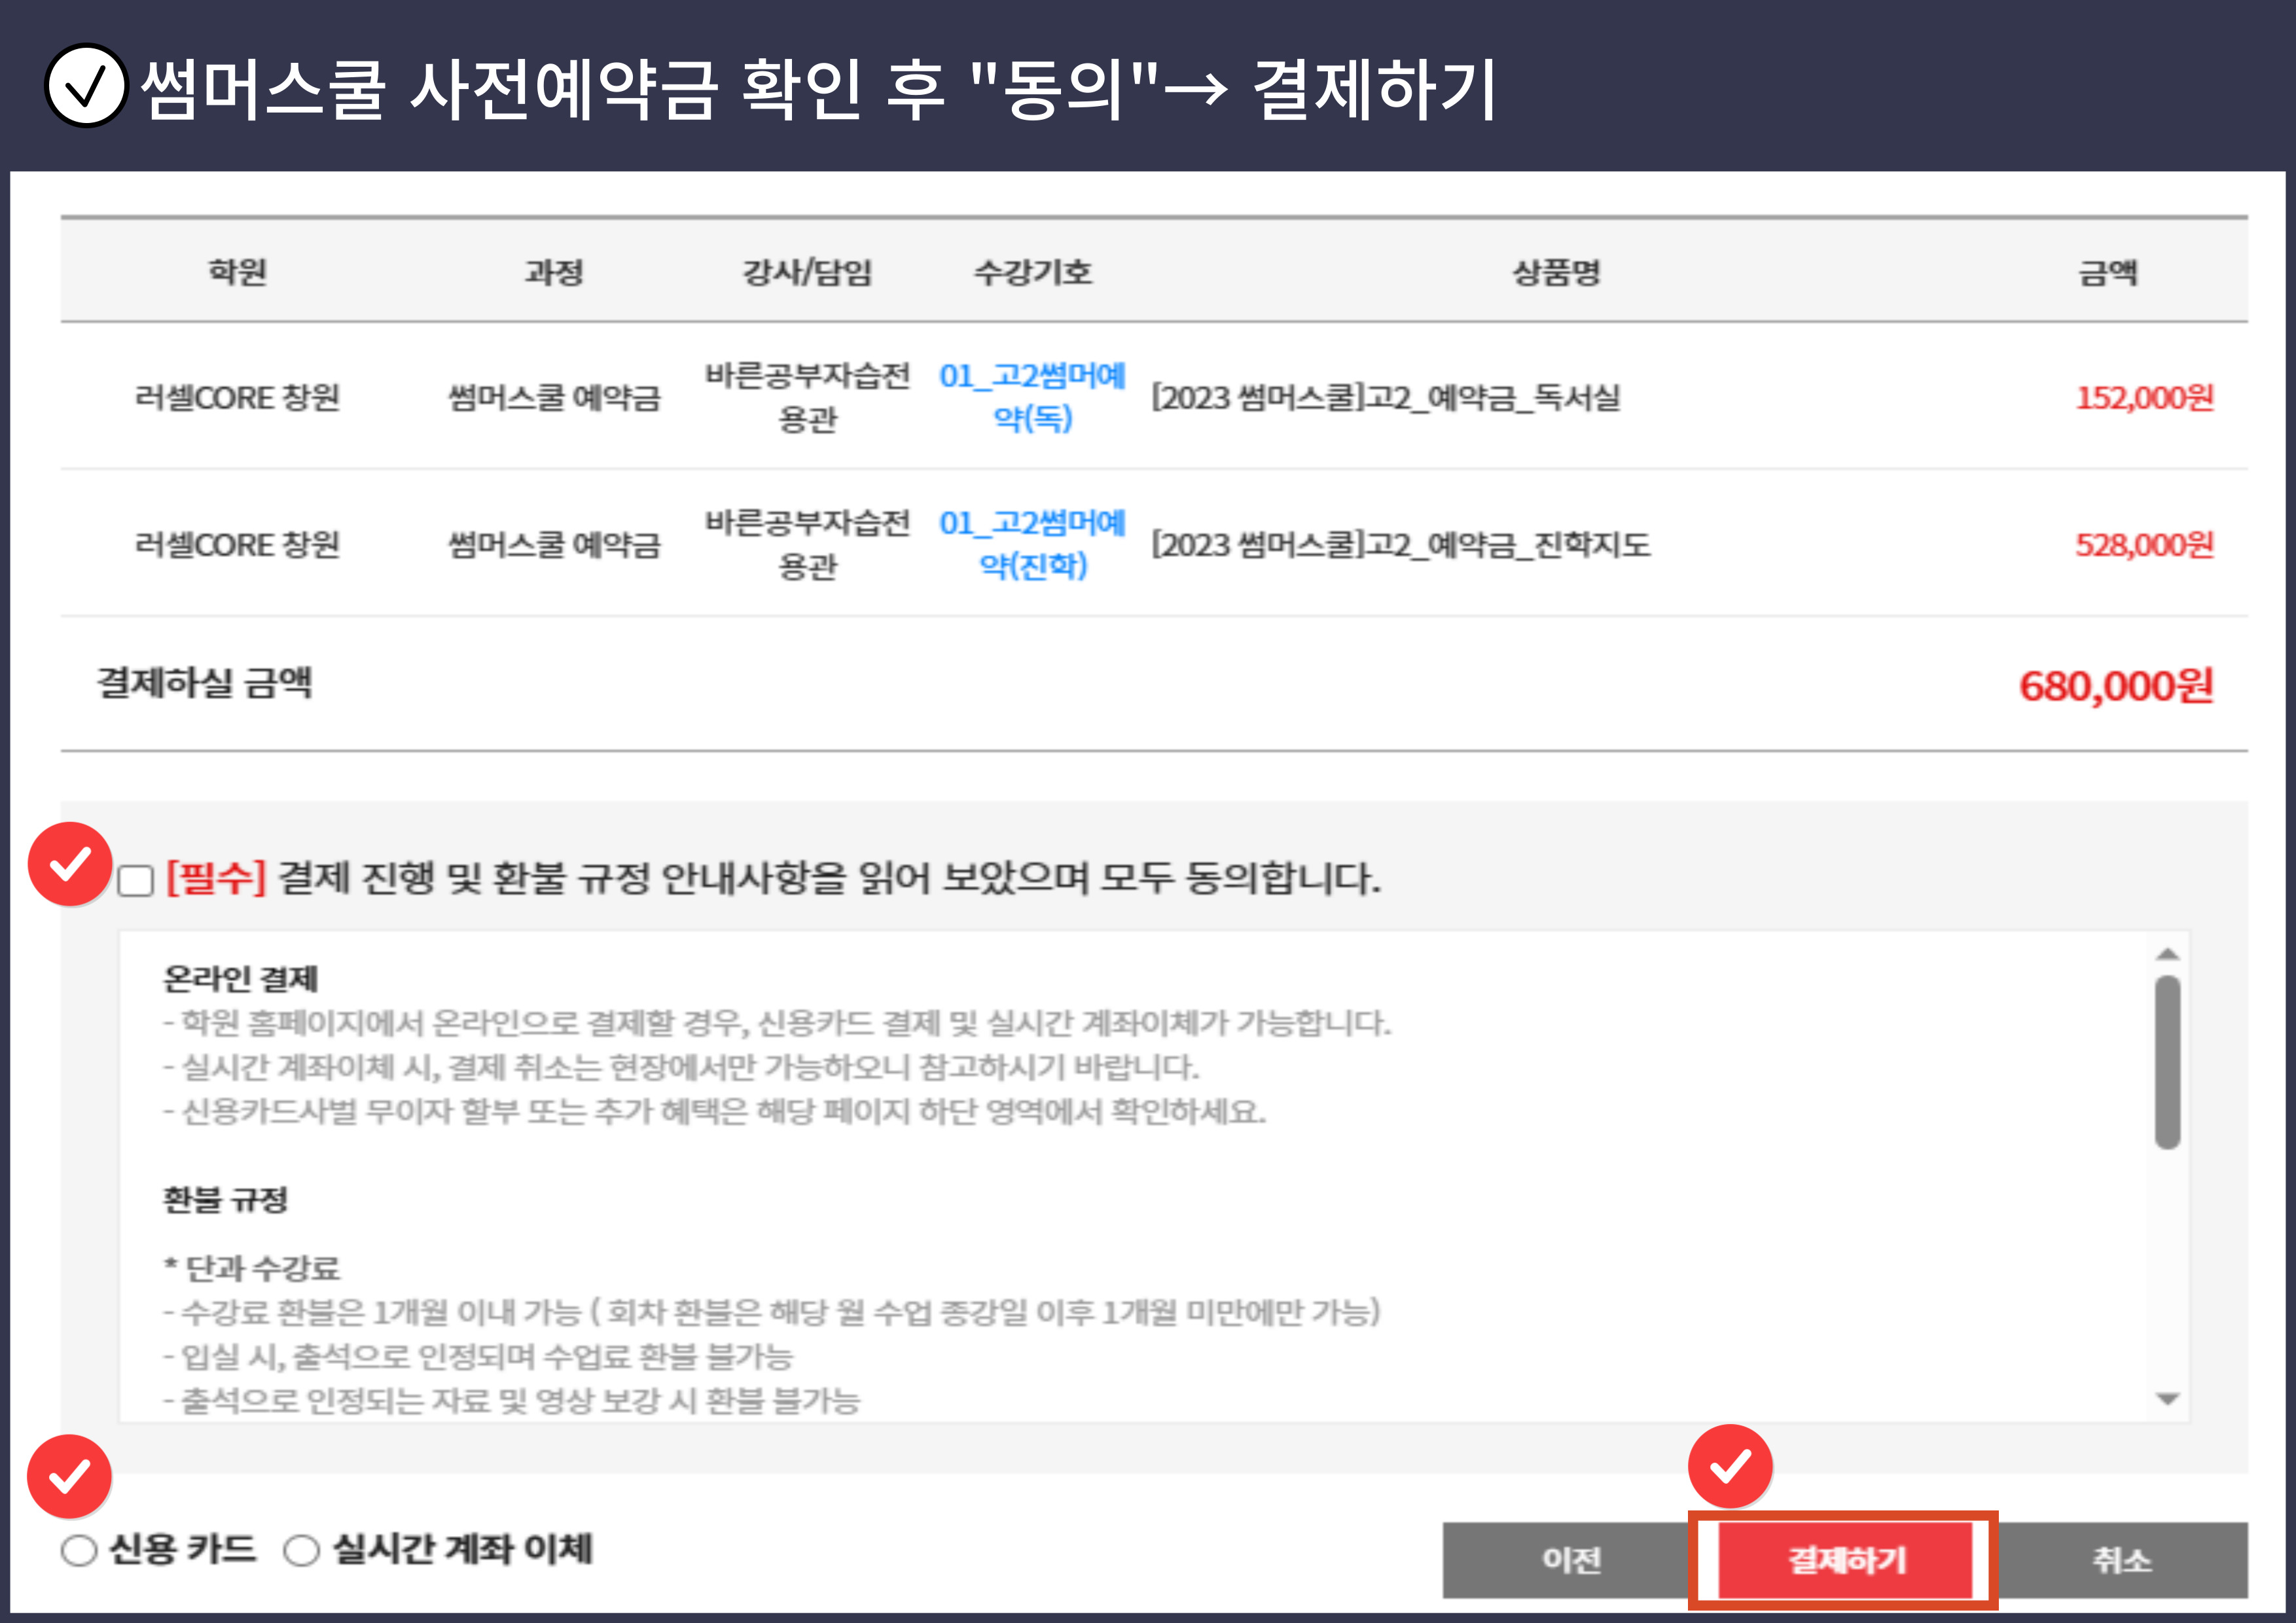
Task: Click the terms line starting 신용카드사별 무이자 할부
Action: coord(714,1111)
